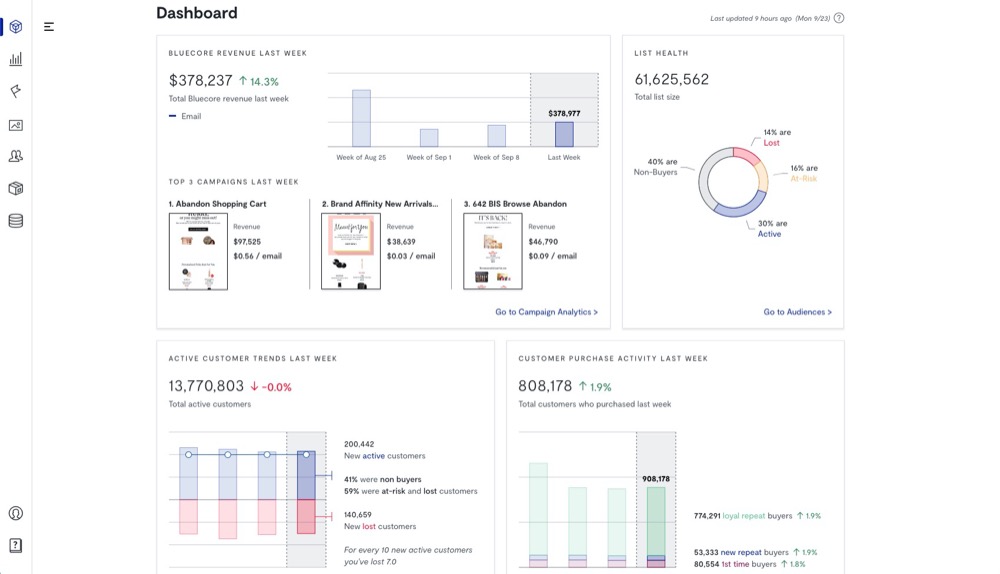Open the user account icon in sidebar
This screenshot has height=574, width=1000.
15,513
